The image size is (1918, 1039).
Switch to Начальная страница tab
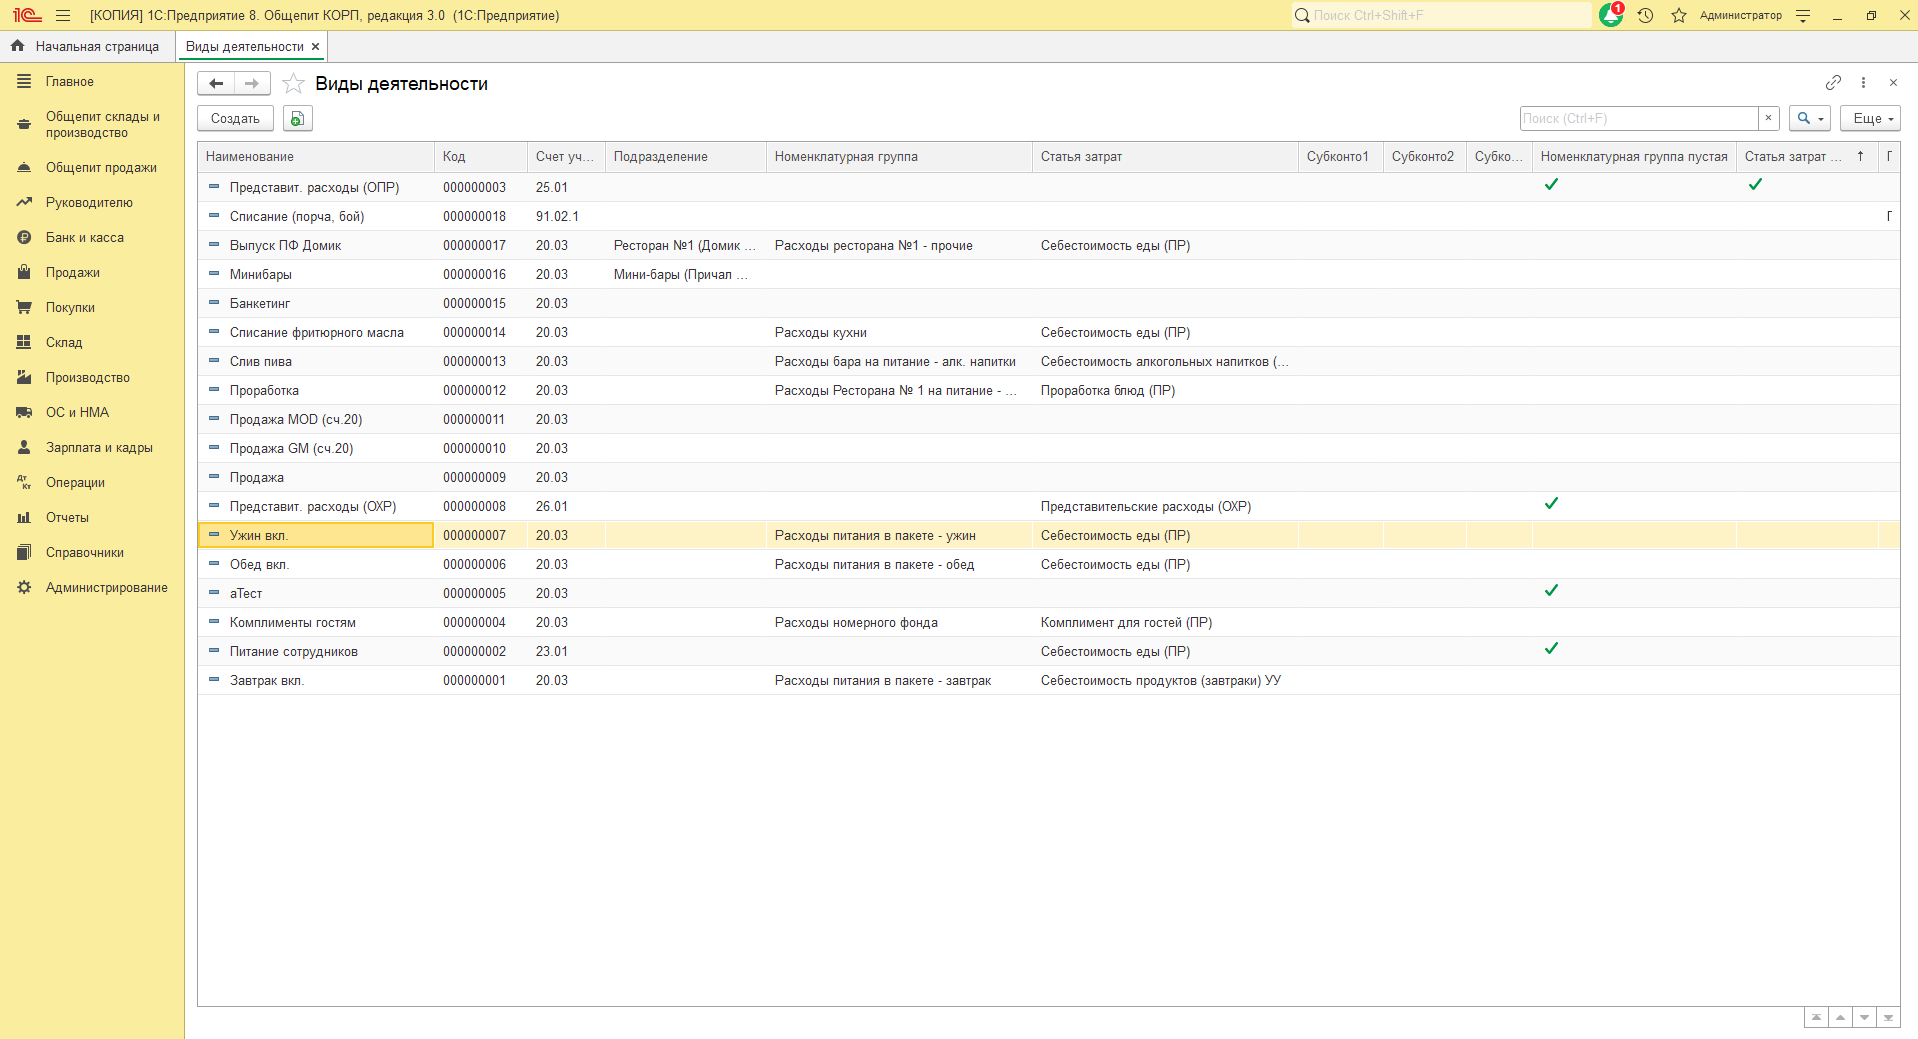pos(88,46)
